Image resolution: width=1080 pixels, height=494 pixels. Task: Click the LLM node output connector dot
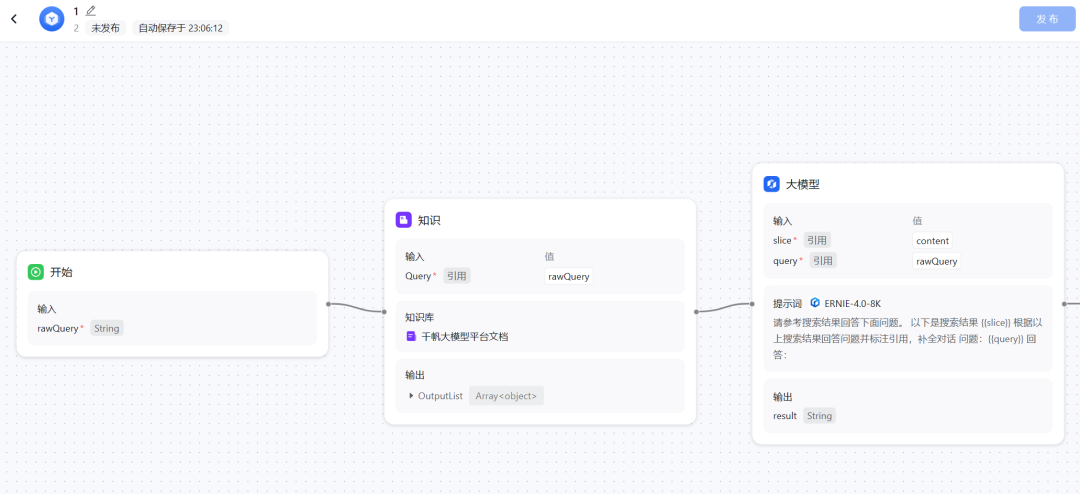[x=1064, y=303]
